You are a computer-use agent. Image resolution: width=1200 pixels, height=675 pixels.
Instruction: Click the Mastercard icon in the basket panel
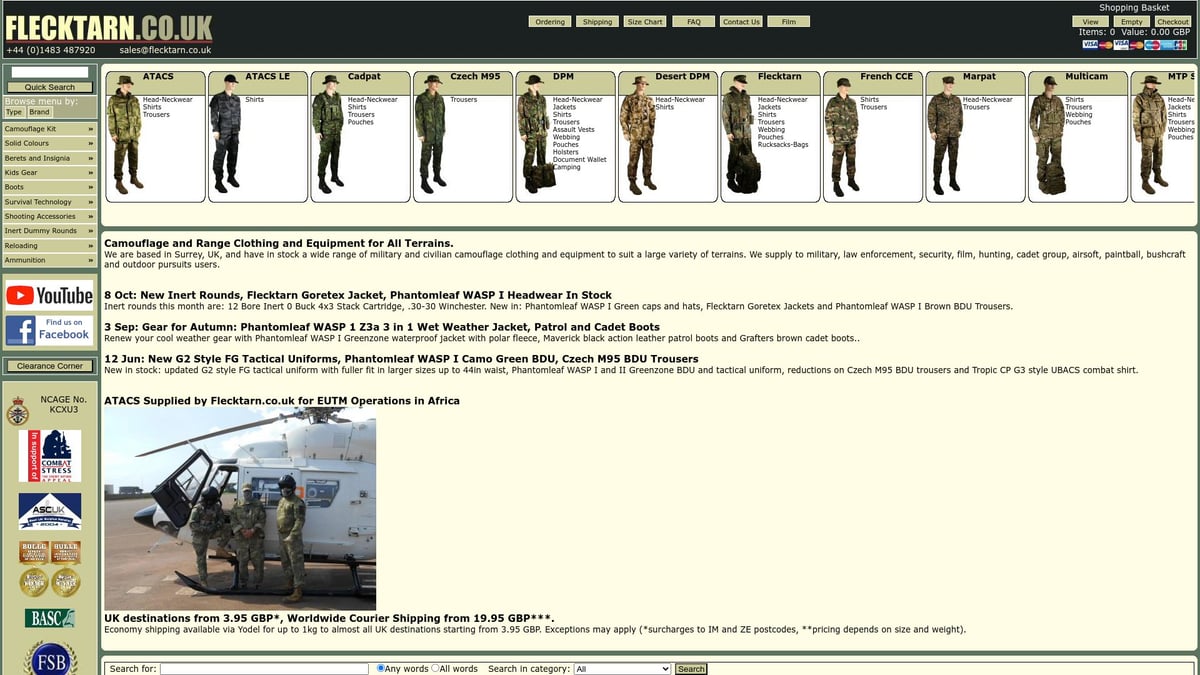tap(1105, 44)
